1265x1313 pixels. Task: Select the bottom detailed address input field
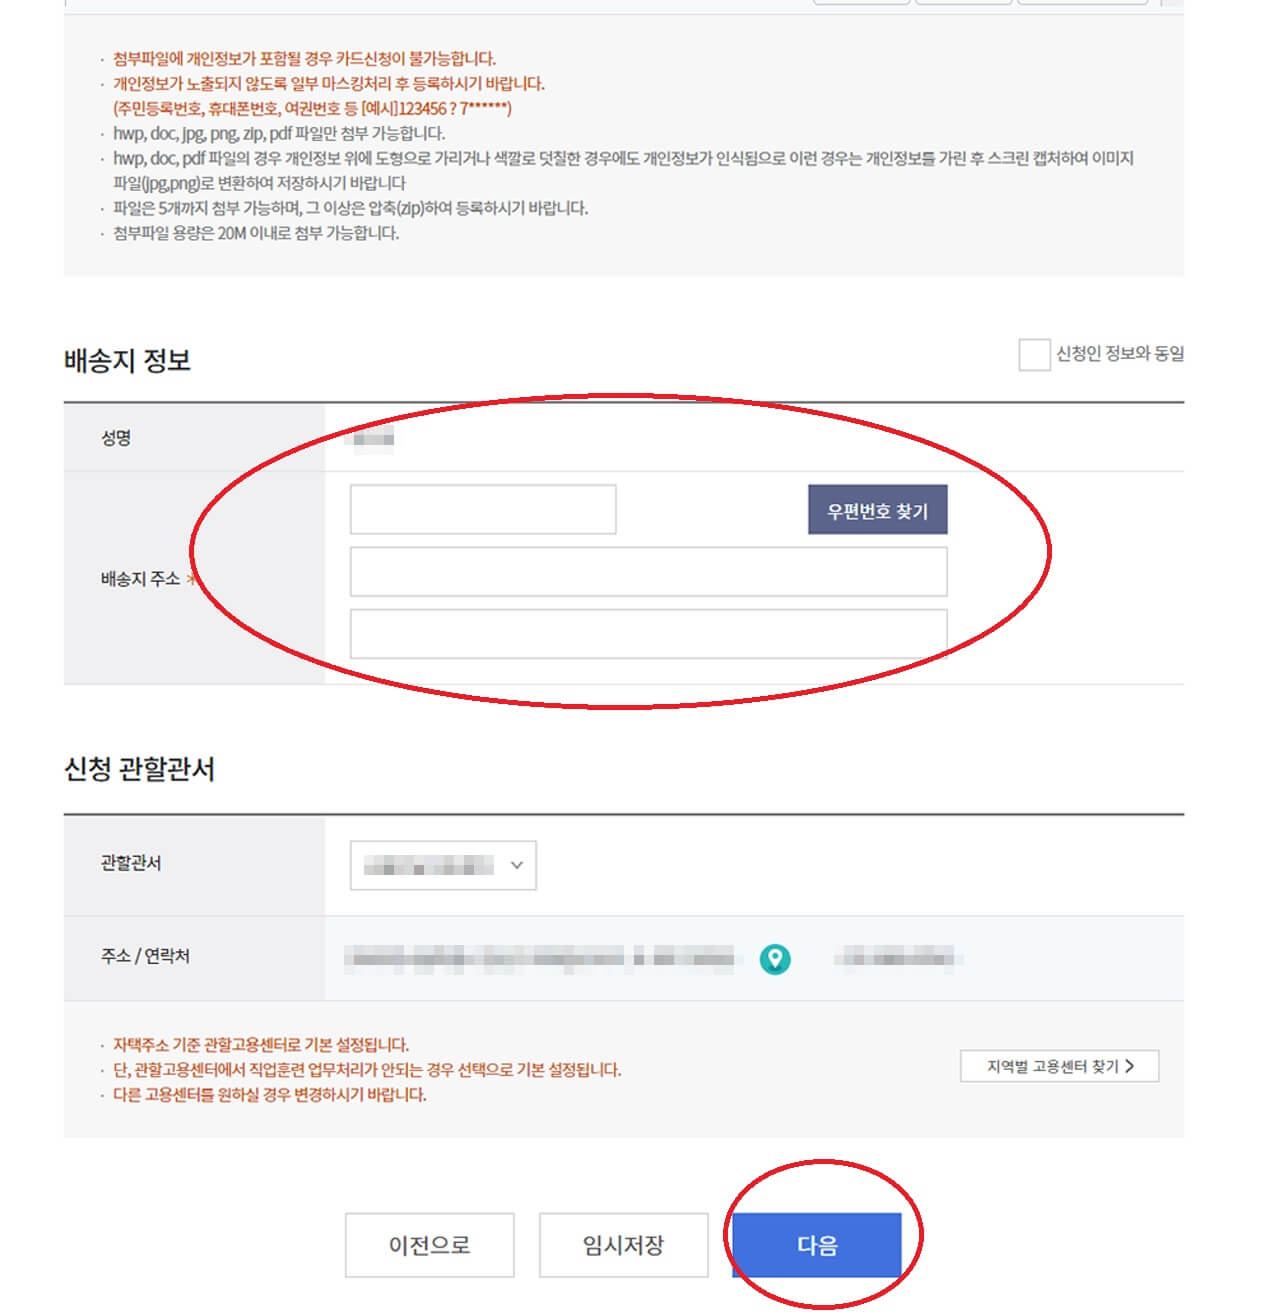(648, 633)
